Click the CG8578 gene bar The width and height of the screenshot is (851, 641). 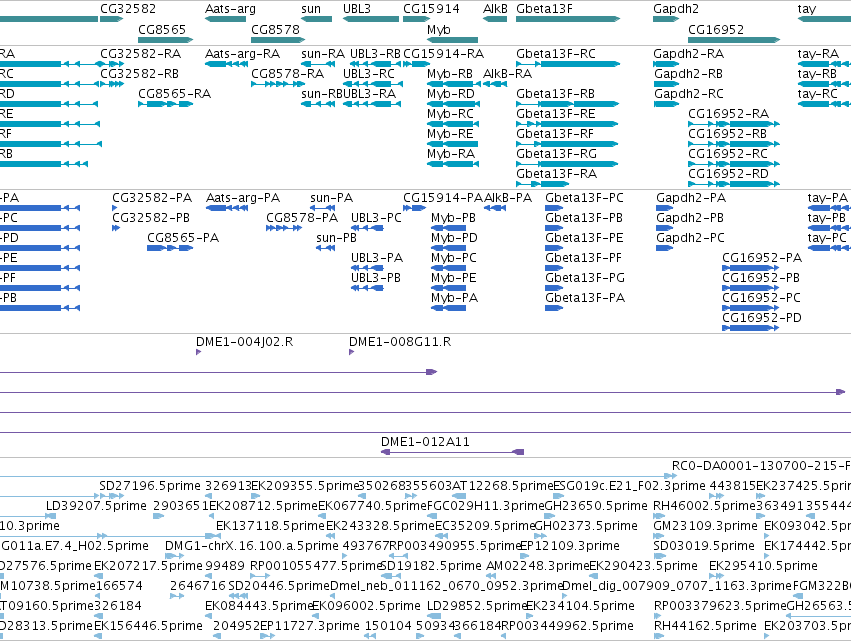tap(278, 40)
